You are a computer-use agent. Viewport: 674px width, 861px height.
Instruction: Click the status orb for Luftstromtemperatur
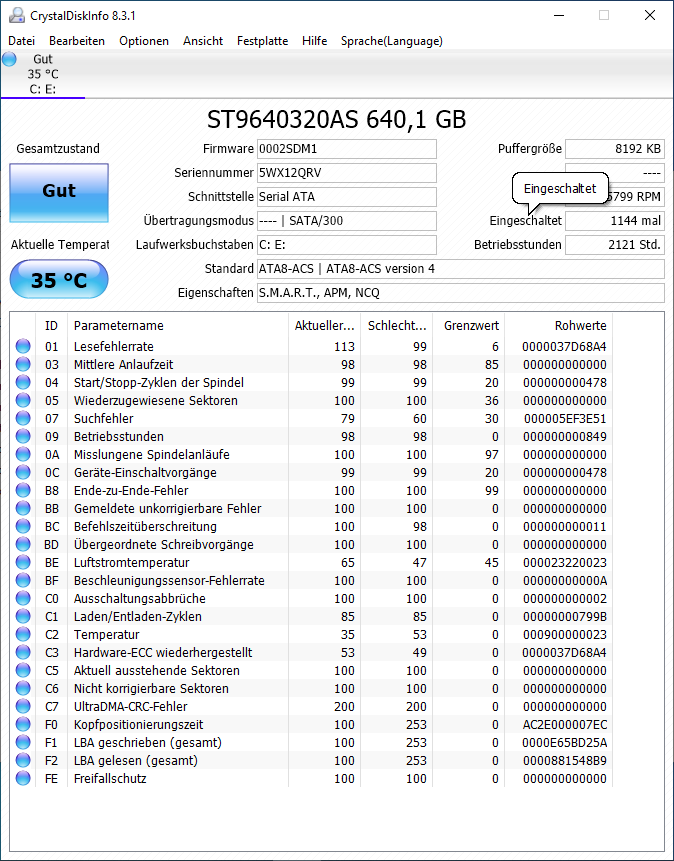(x=23, y=562)
